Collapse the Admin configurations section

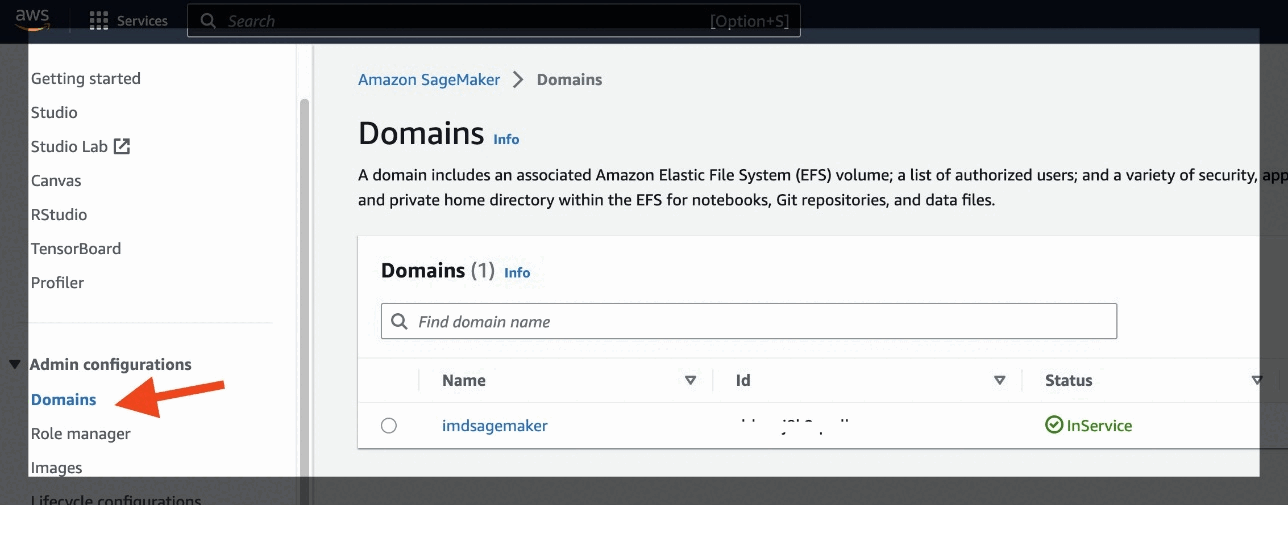pyautogui.click(x=15, y=365)
